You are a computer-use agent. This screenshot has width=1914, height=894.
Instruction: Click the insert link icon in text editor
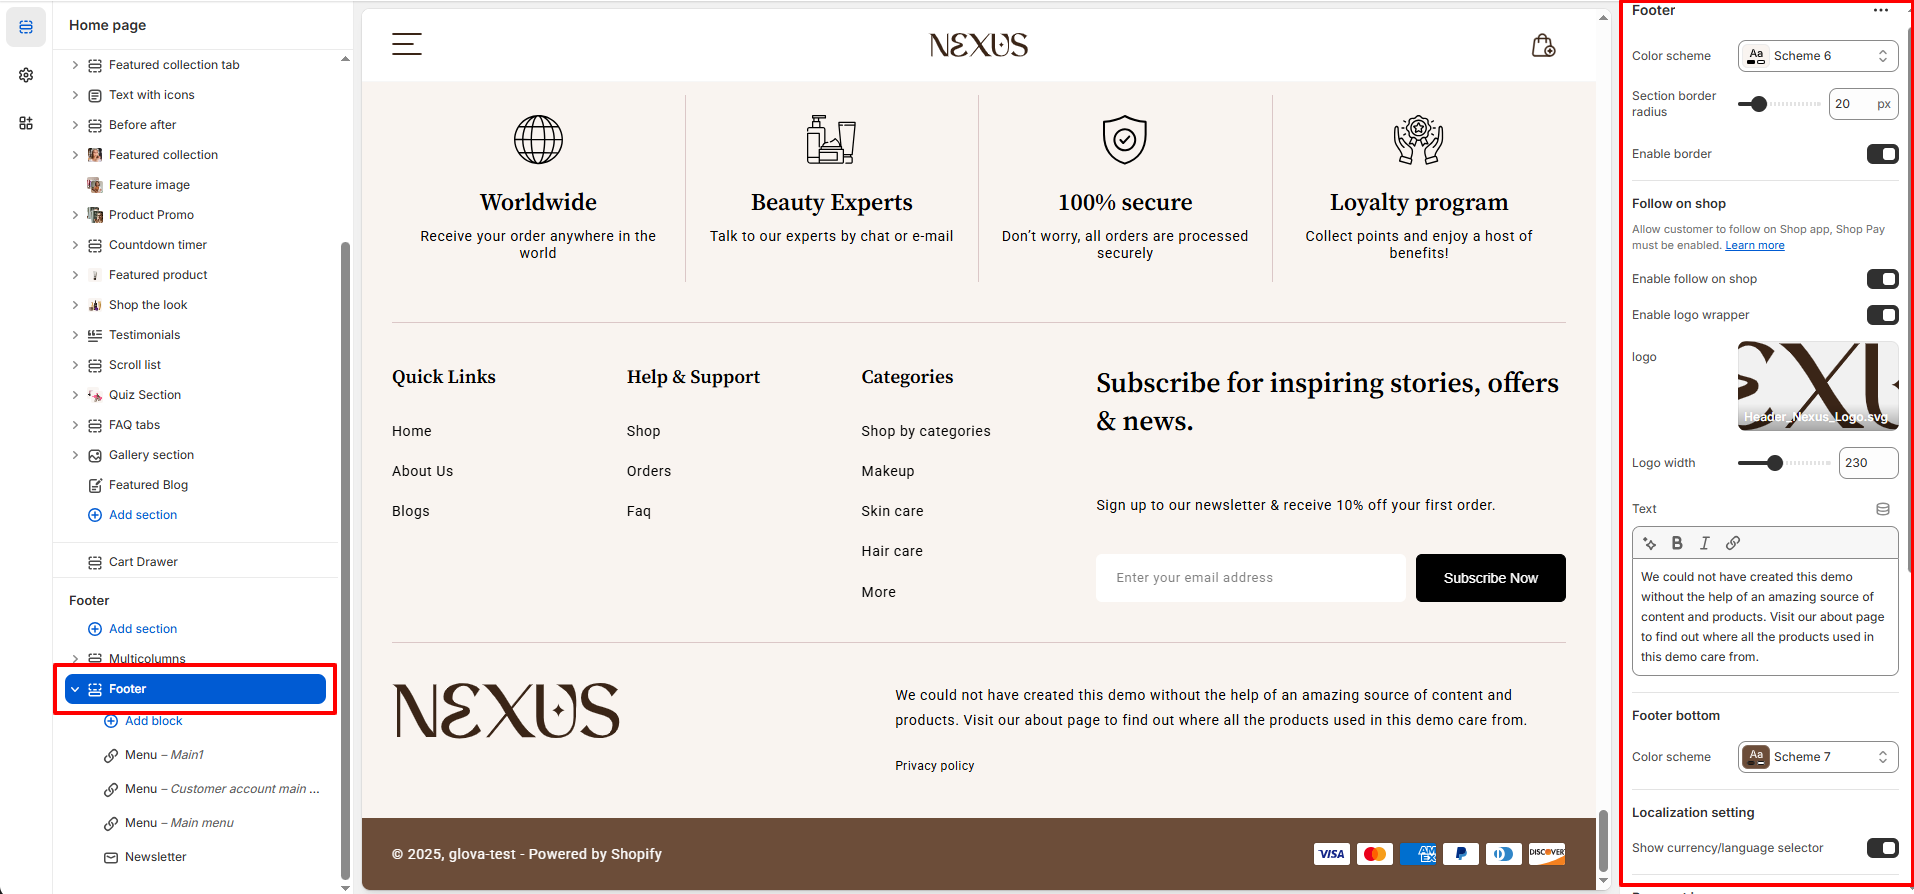(1733, 543)
